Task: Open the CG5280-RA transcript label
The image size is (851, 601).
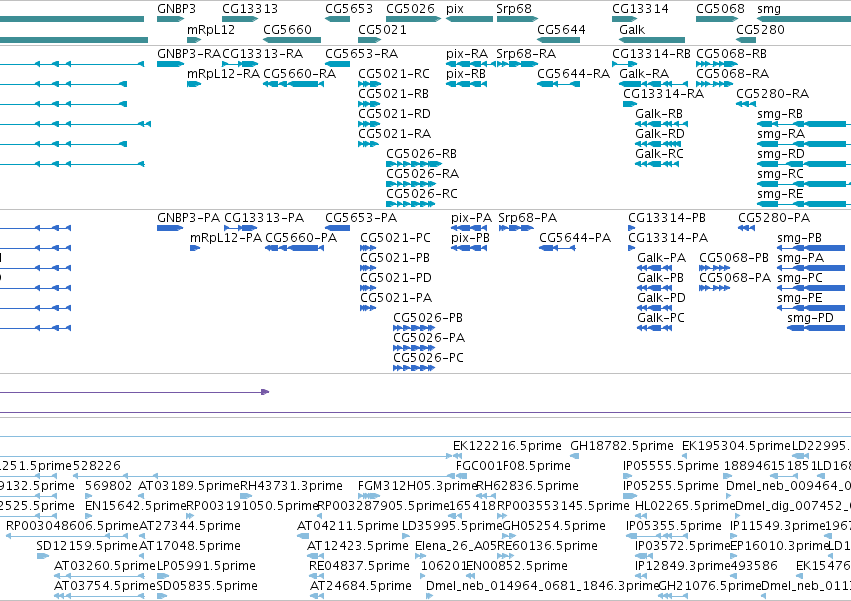Action: click(772, 94)
